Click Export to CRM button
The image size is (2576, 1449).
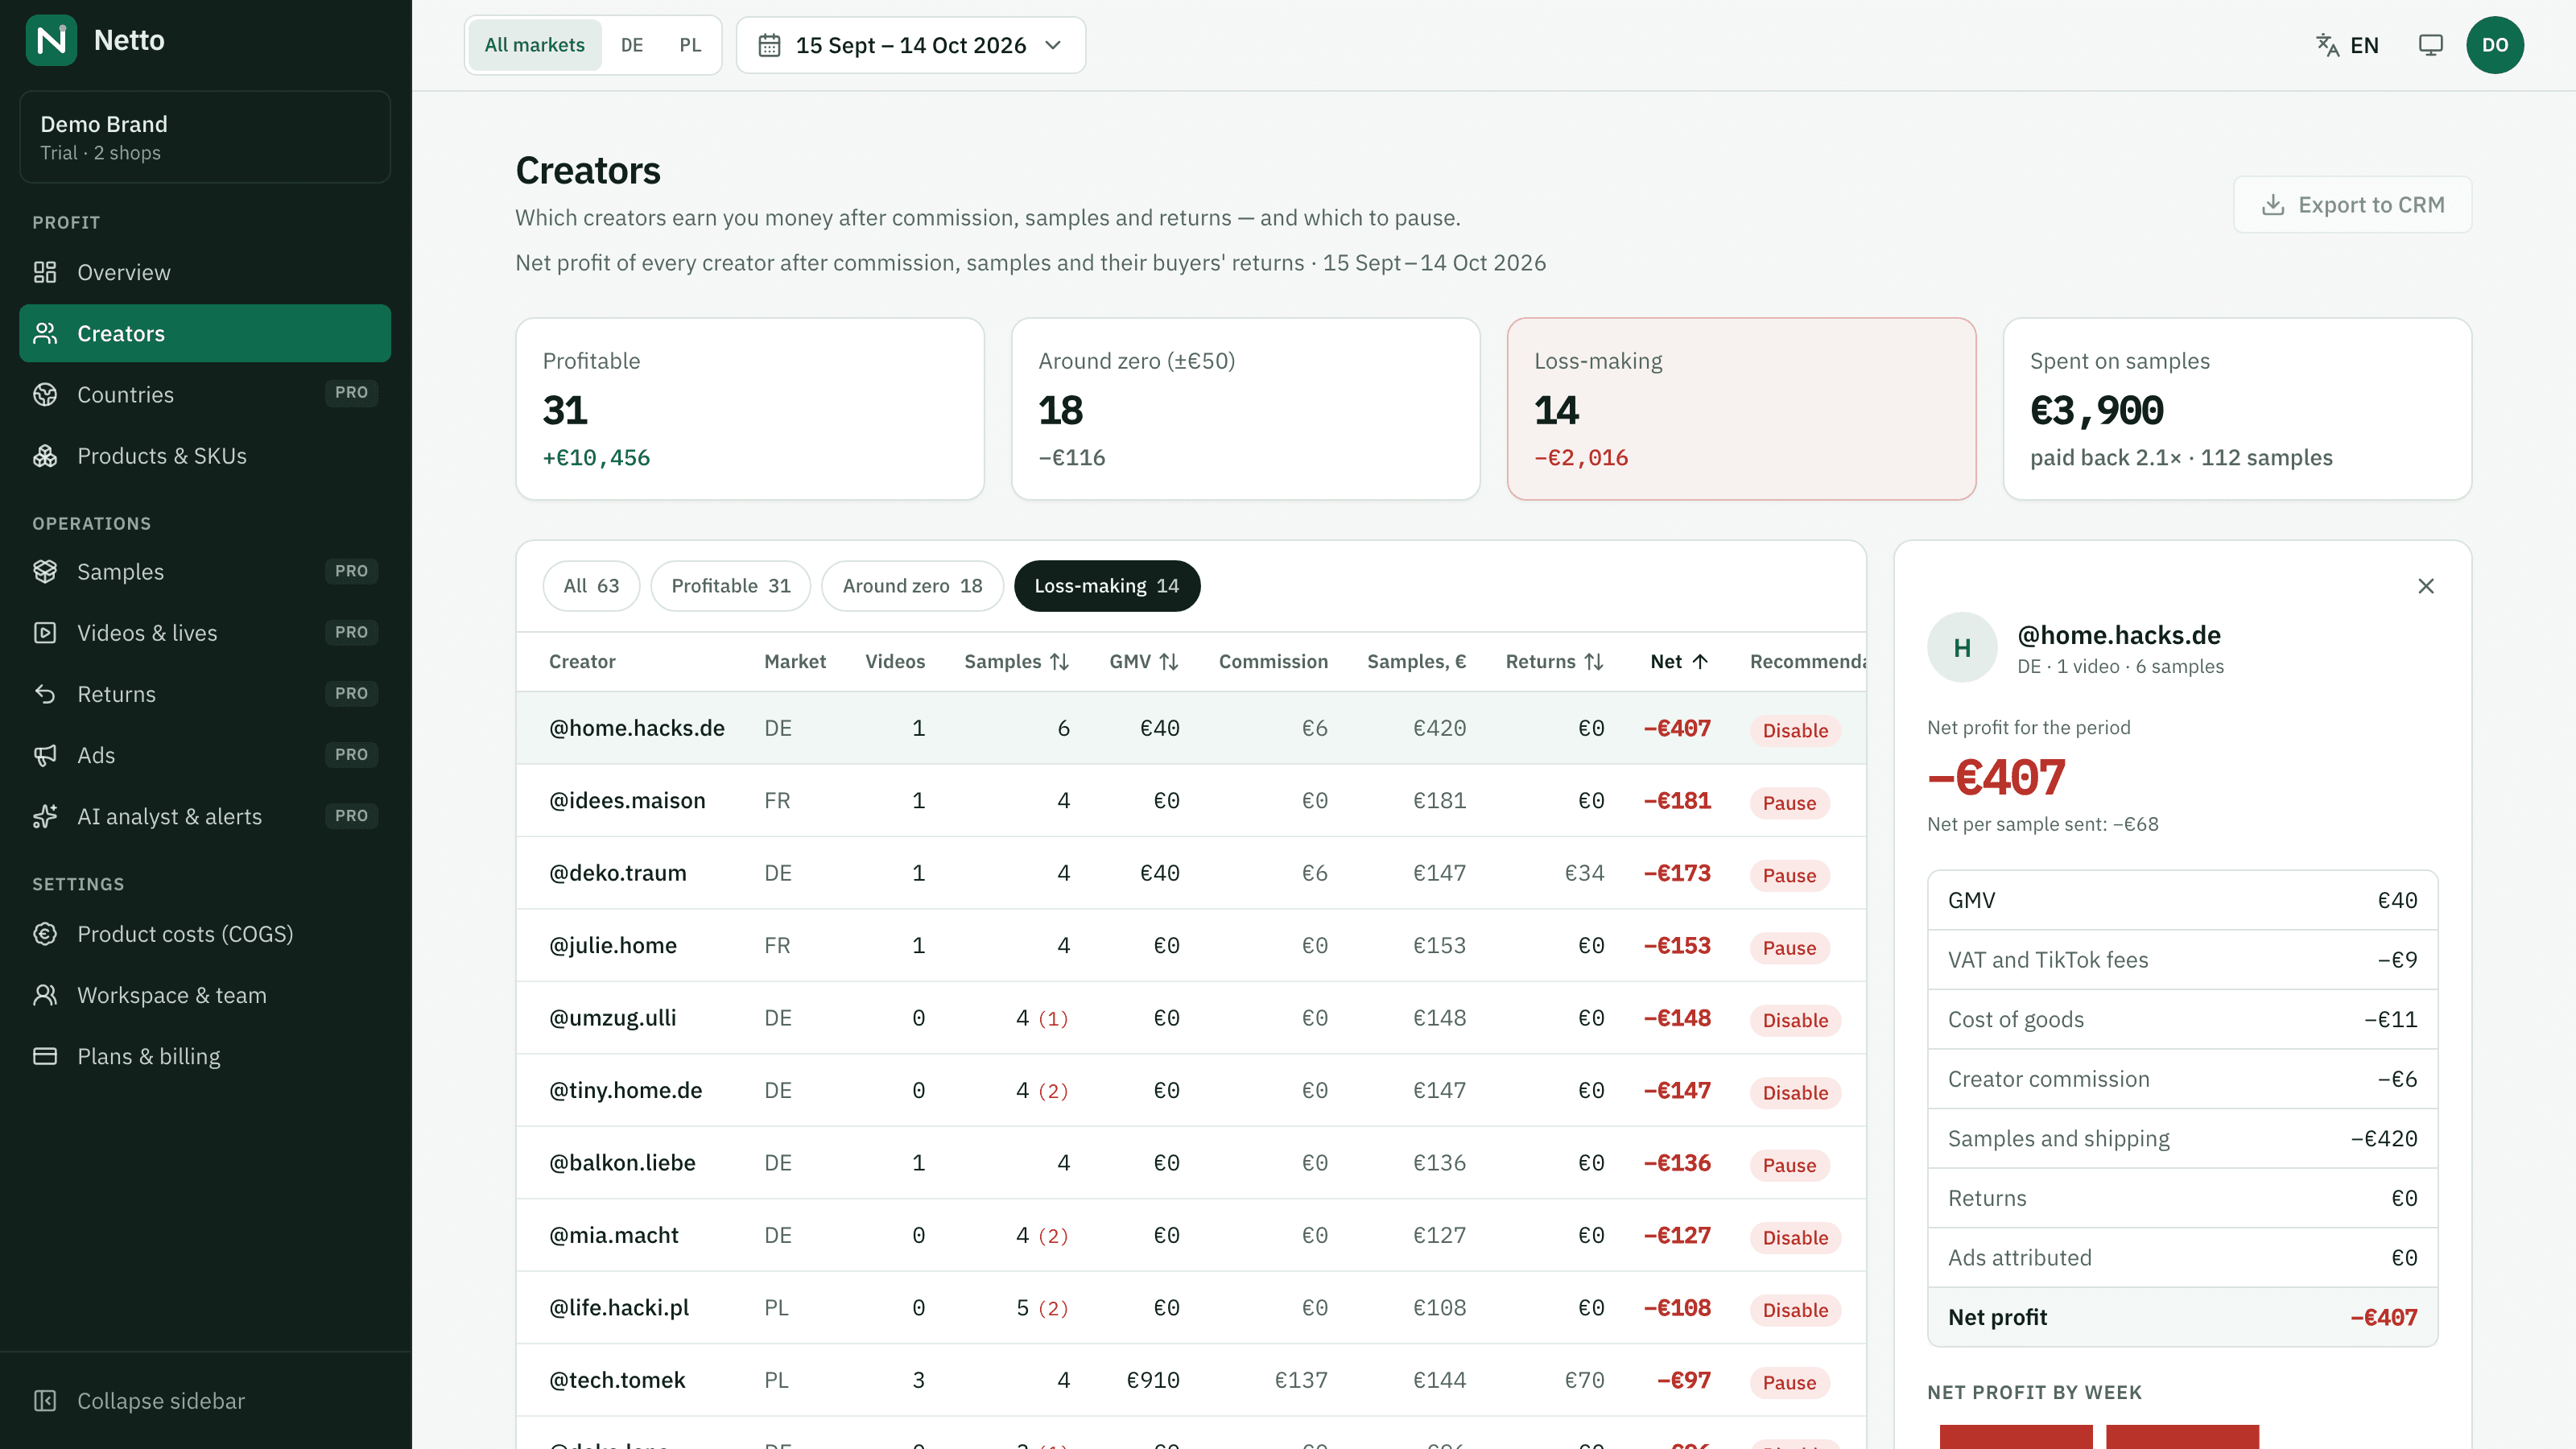pos(2352,205)
